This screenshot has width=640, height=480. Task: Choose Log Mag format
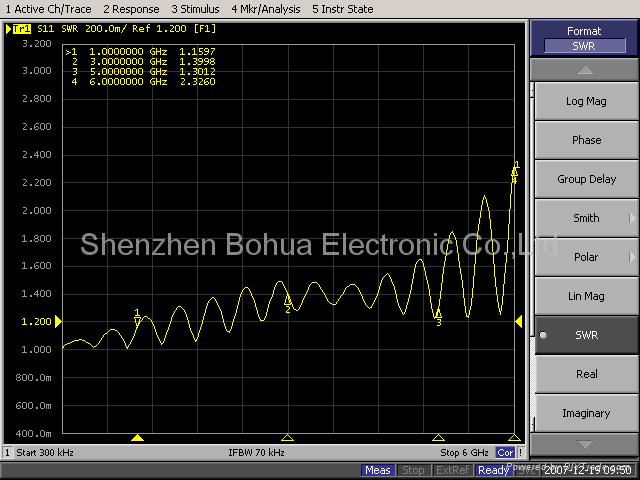586,101
